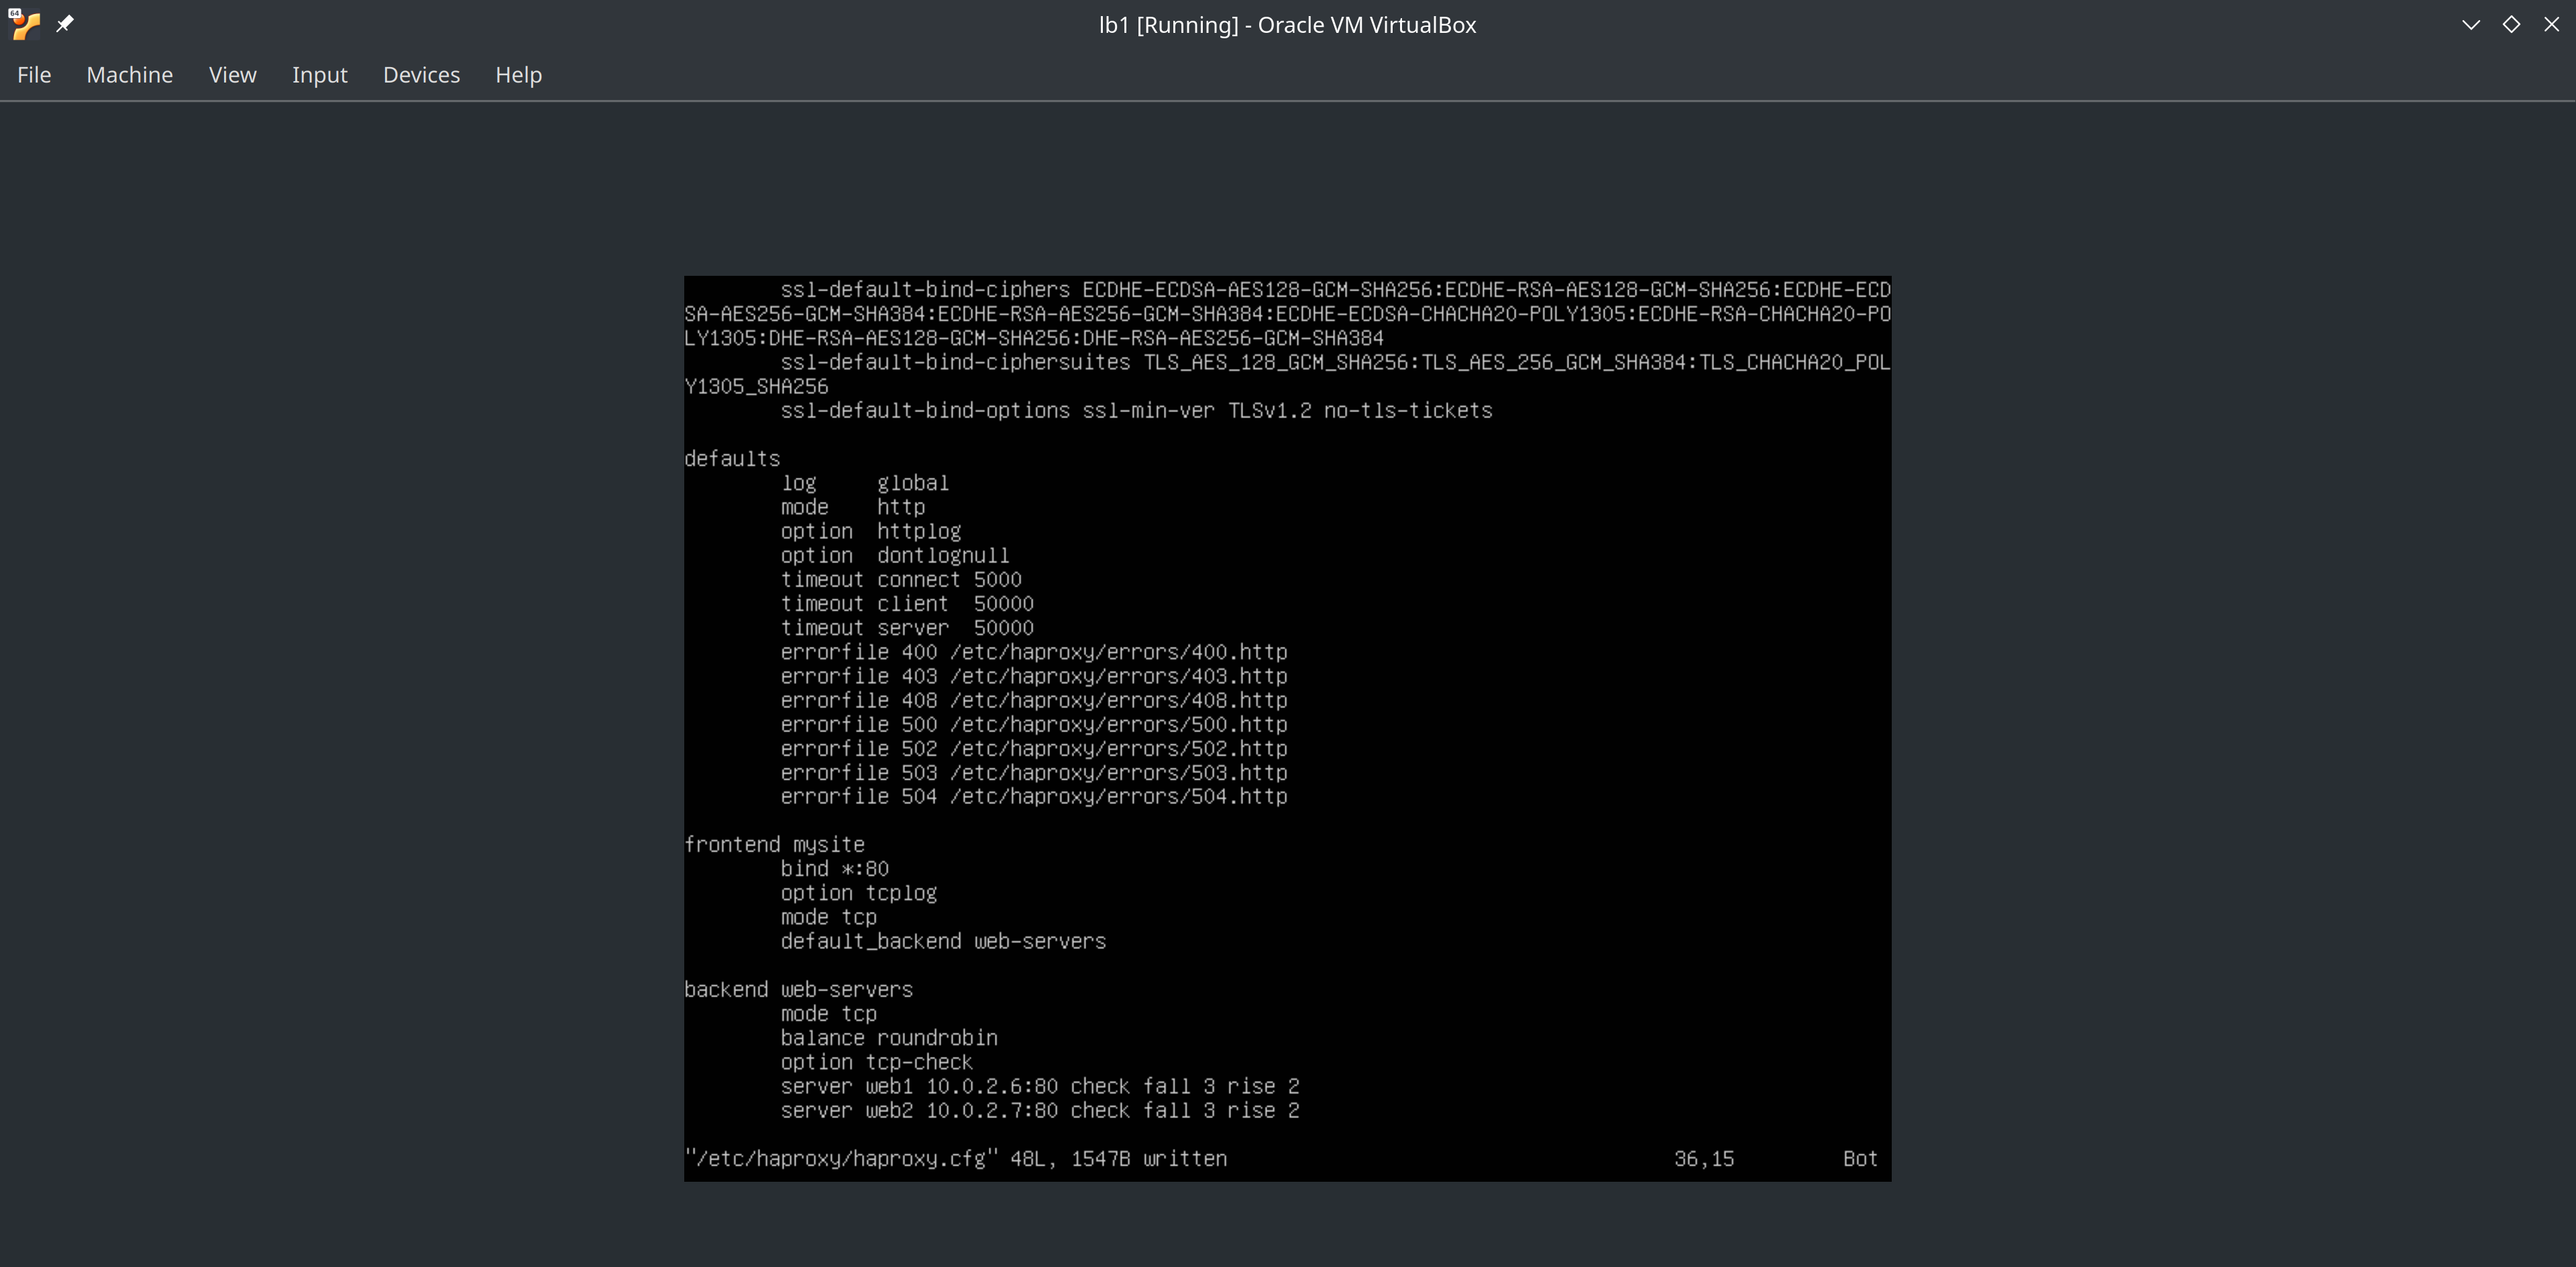Screen dimensions: 2576x1267
Task: Click the haproxy.cfg written status message
Action: click(956, 1159)
